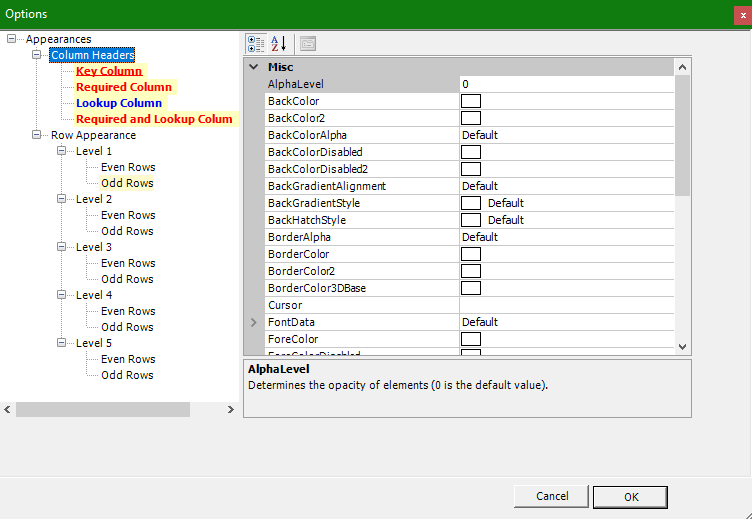This screenshot has width=752, height=519.
Task: Select the Lookup Column tree item
Action: click(x=118, y=103)
